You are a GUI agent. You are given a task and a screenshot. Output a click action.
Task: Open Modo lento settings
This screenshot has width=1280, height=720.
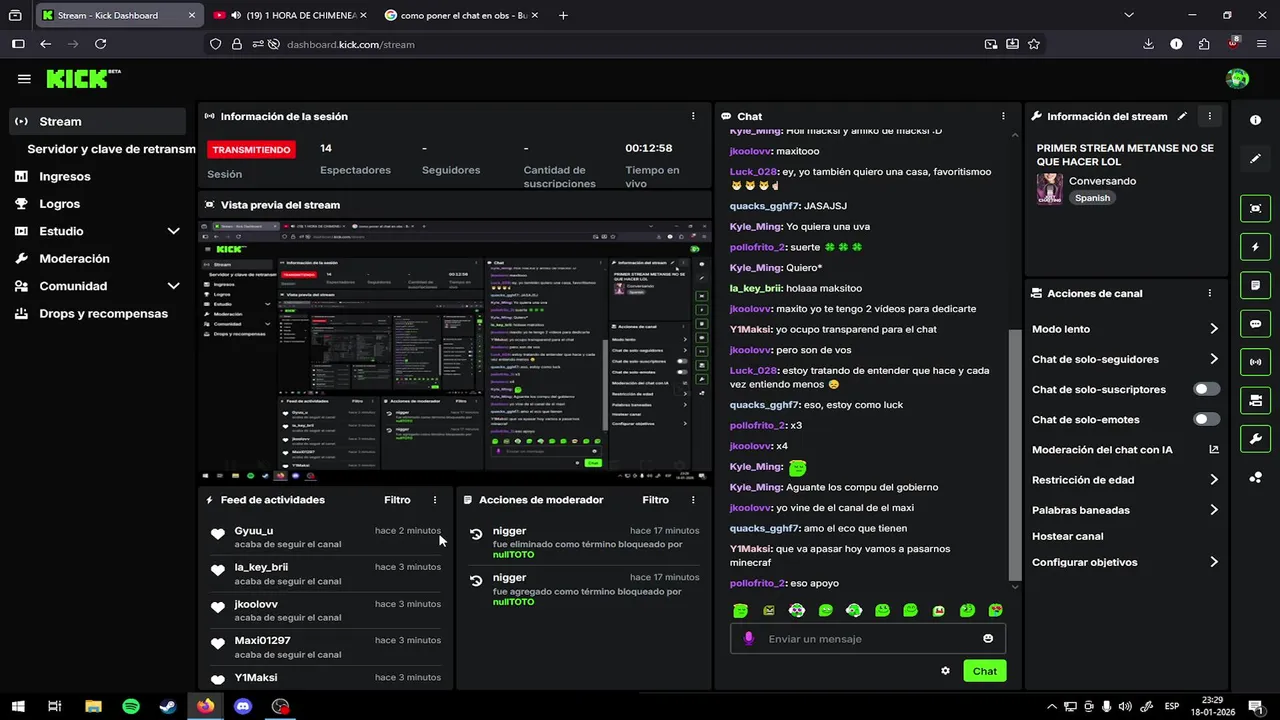click(1125, 329)
